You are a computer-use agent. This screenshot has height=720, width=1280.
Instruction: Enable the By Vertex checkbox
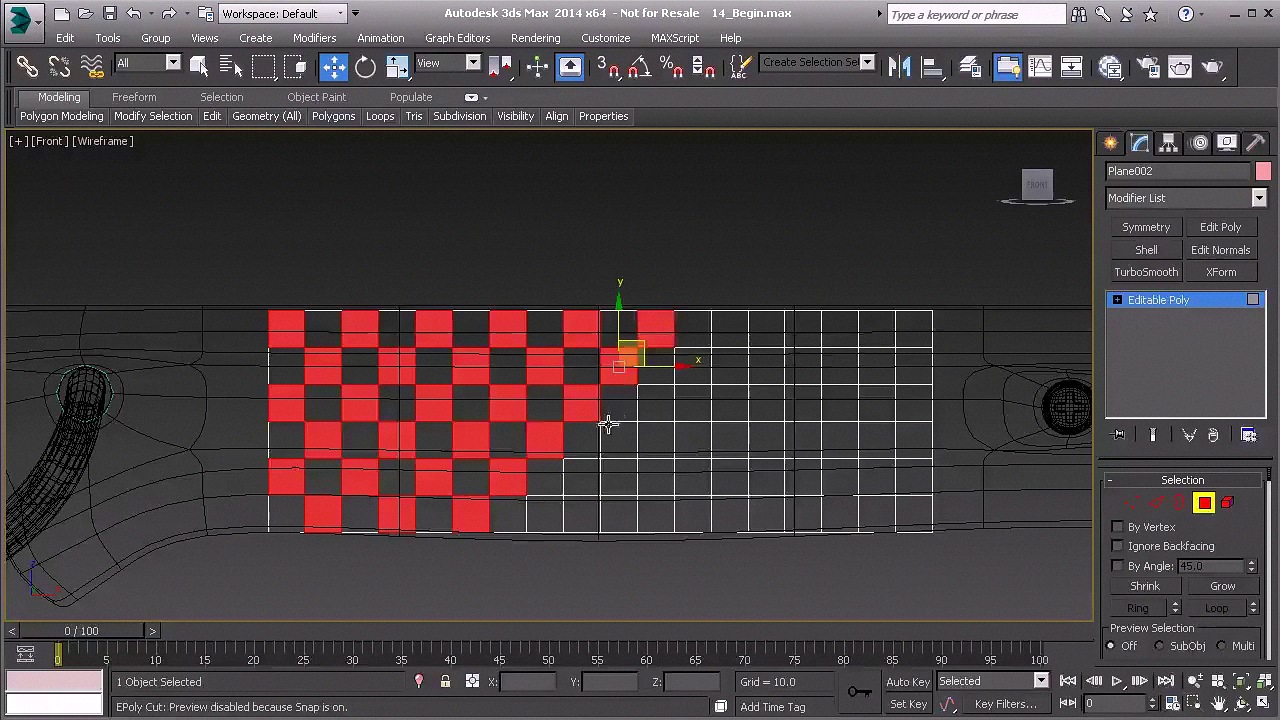1117,527
